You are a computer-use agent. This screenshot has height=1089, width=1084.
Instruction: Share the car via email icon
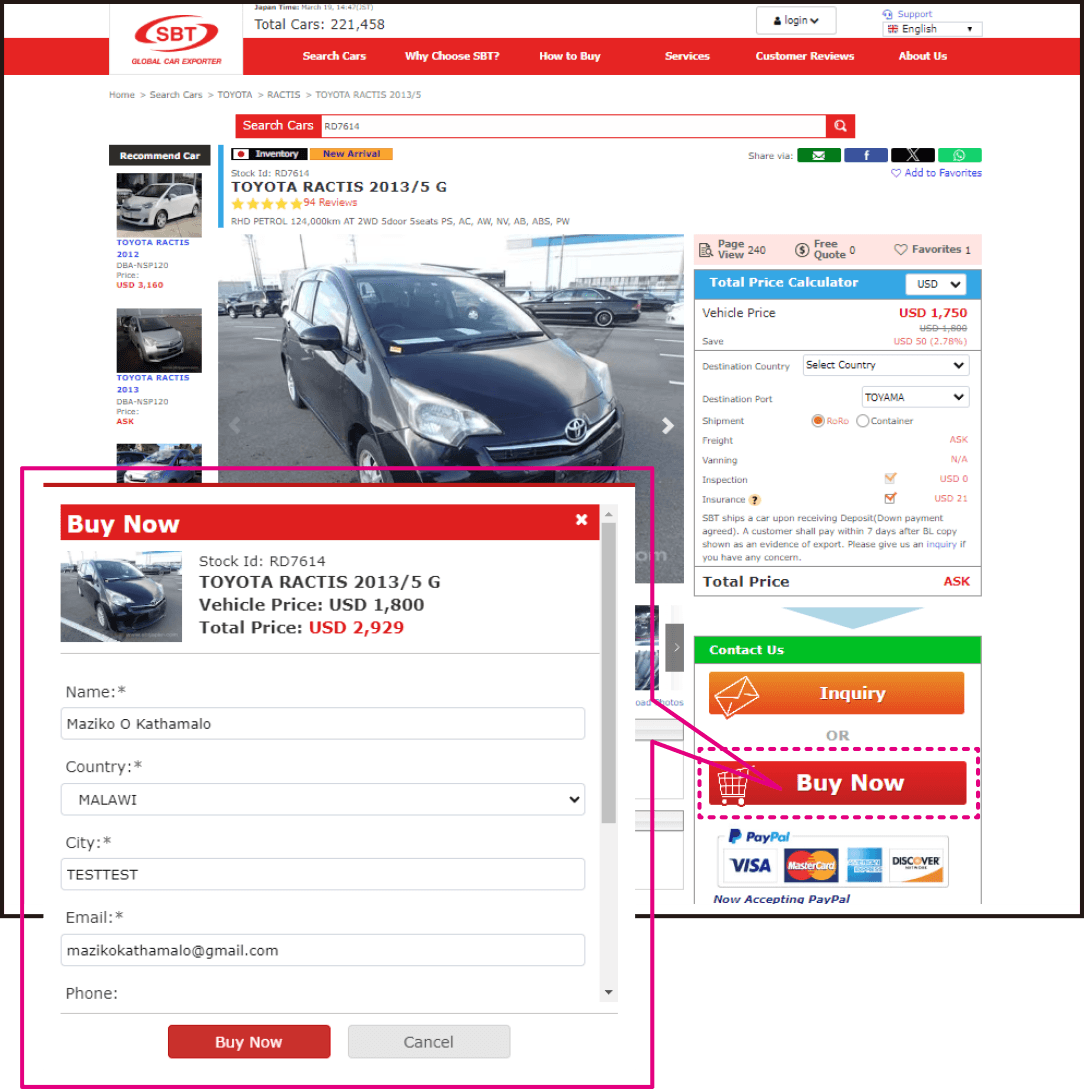pos(819,156)
